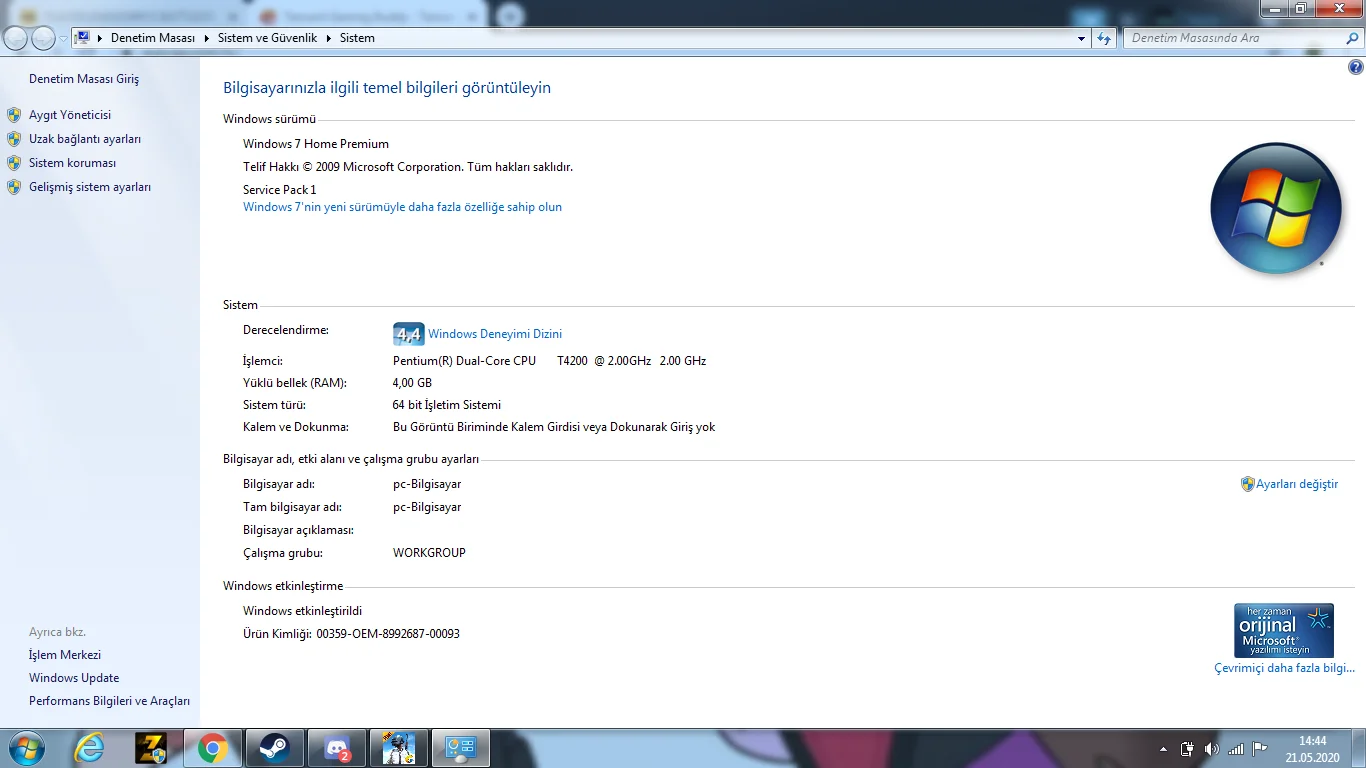Viewport: 1366px width, 768px height.
Task: Open Windows Update link
Action: click(74, 678)
